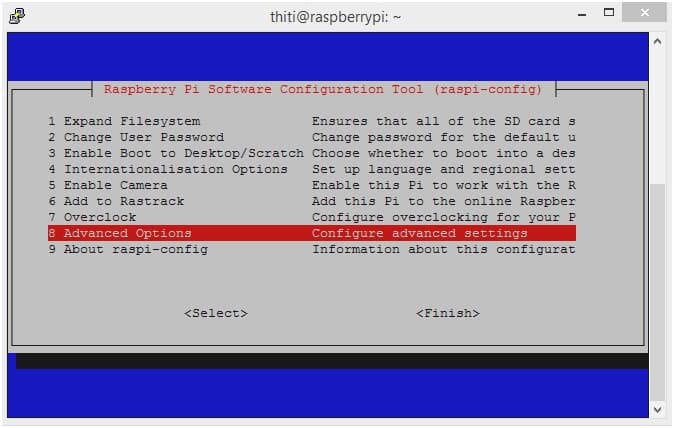
Task: Close the thiti@raspberrypi window
Action: [x=644, y=12]
